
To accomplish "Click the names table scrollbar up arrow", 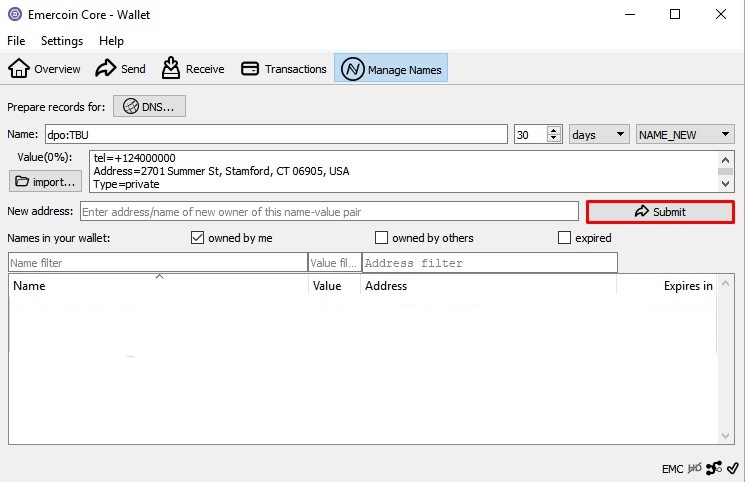I will coord(725,283).
